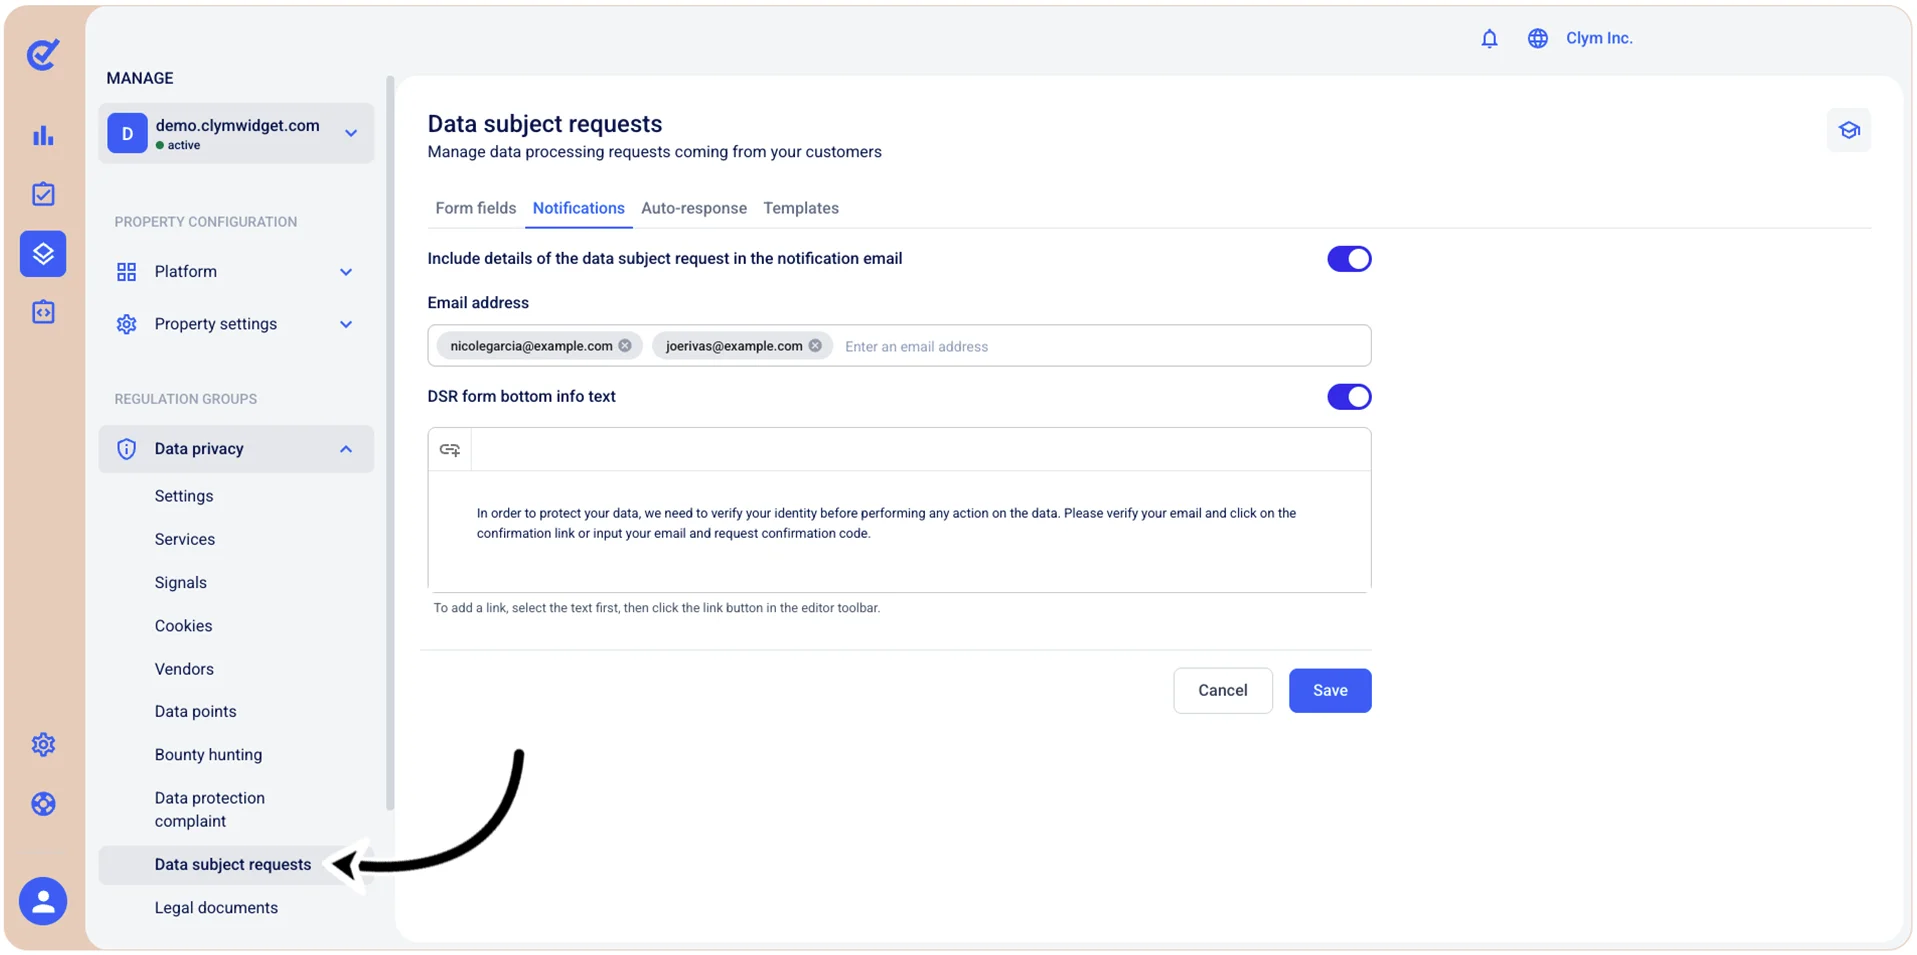The image size is (1917, 955).
Task: Click the globe language icon
Action: pos(1538,38)
